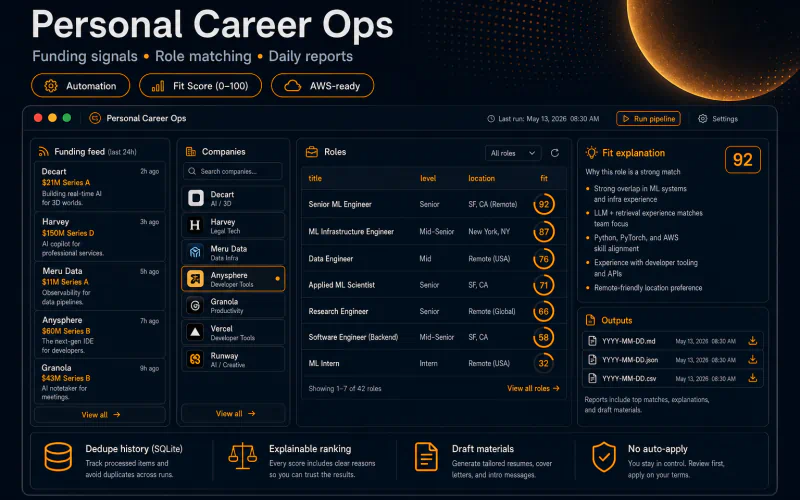Click the YYYY-MM-DD.csv file icon

point(592,378)
